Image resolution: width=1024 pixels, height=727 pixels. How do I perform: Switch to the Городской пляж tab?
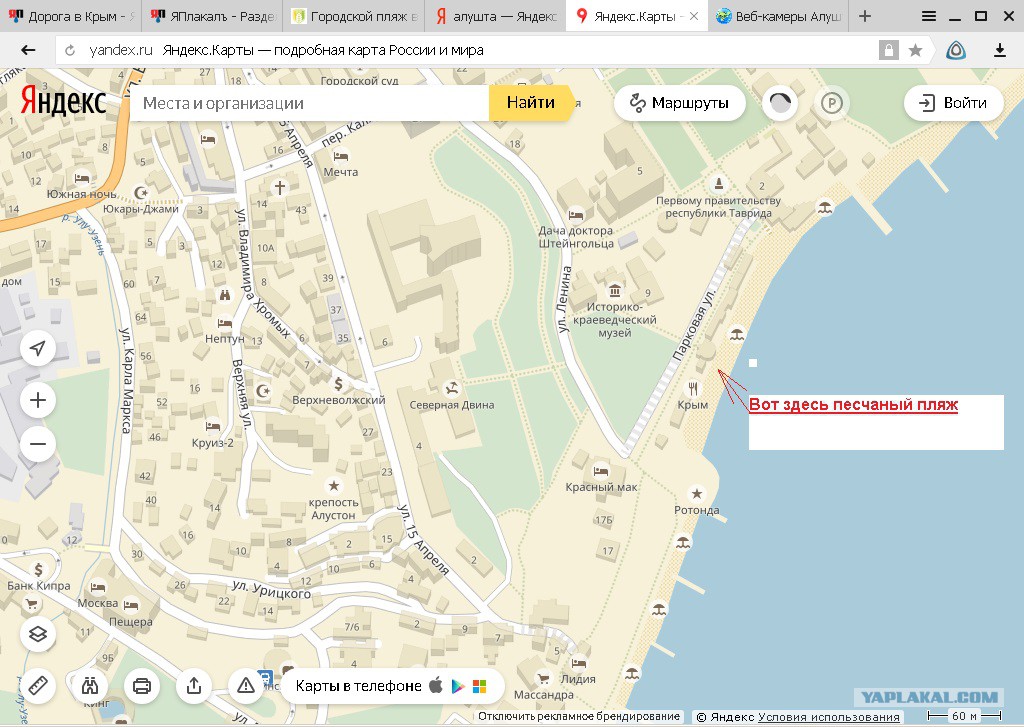click(353, 16)
